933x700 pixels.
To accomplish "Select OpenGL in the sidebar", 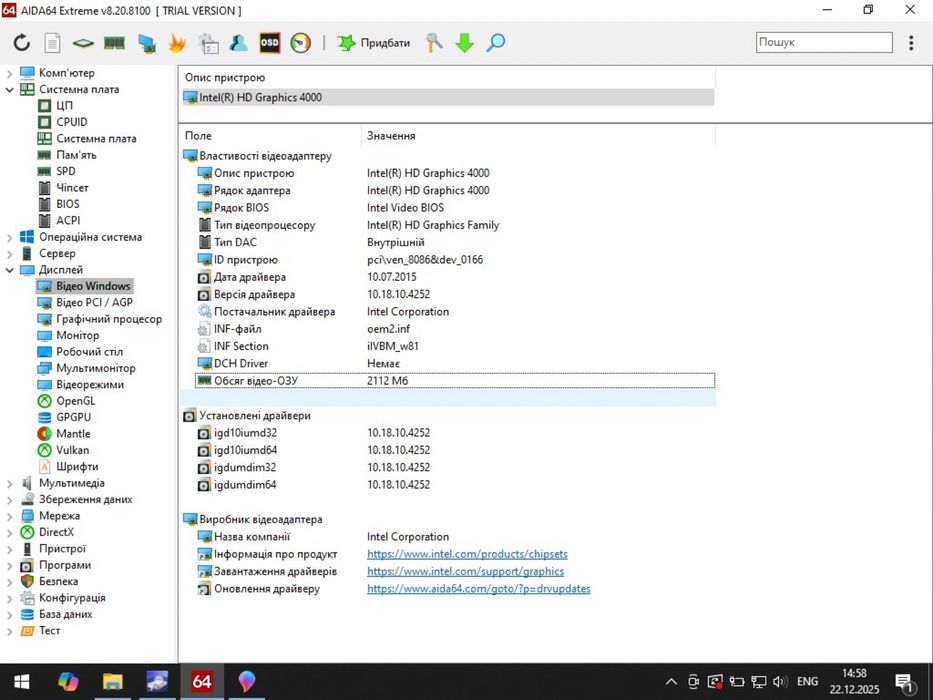I will (x=76, y=401).
